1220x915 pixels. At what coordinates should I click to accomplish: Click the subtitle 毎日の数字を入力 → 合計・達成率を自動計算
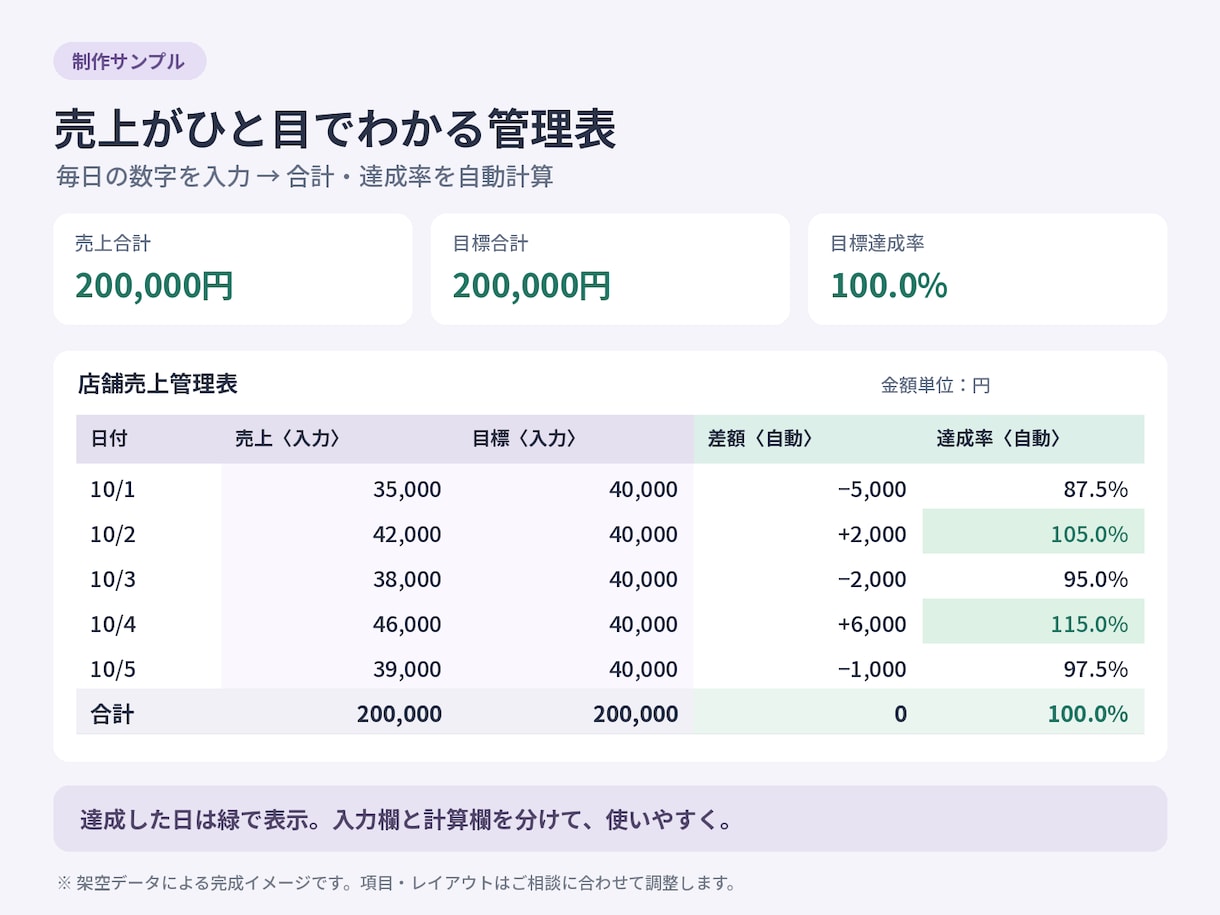pyautogui.click(x=305, y=177)
